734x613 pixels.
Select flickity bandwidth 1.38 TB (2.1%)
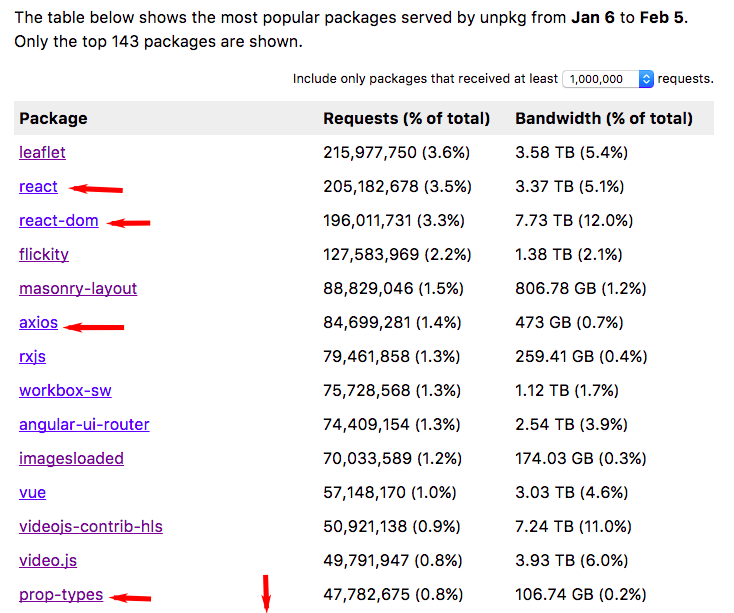tap(569, 255)
